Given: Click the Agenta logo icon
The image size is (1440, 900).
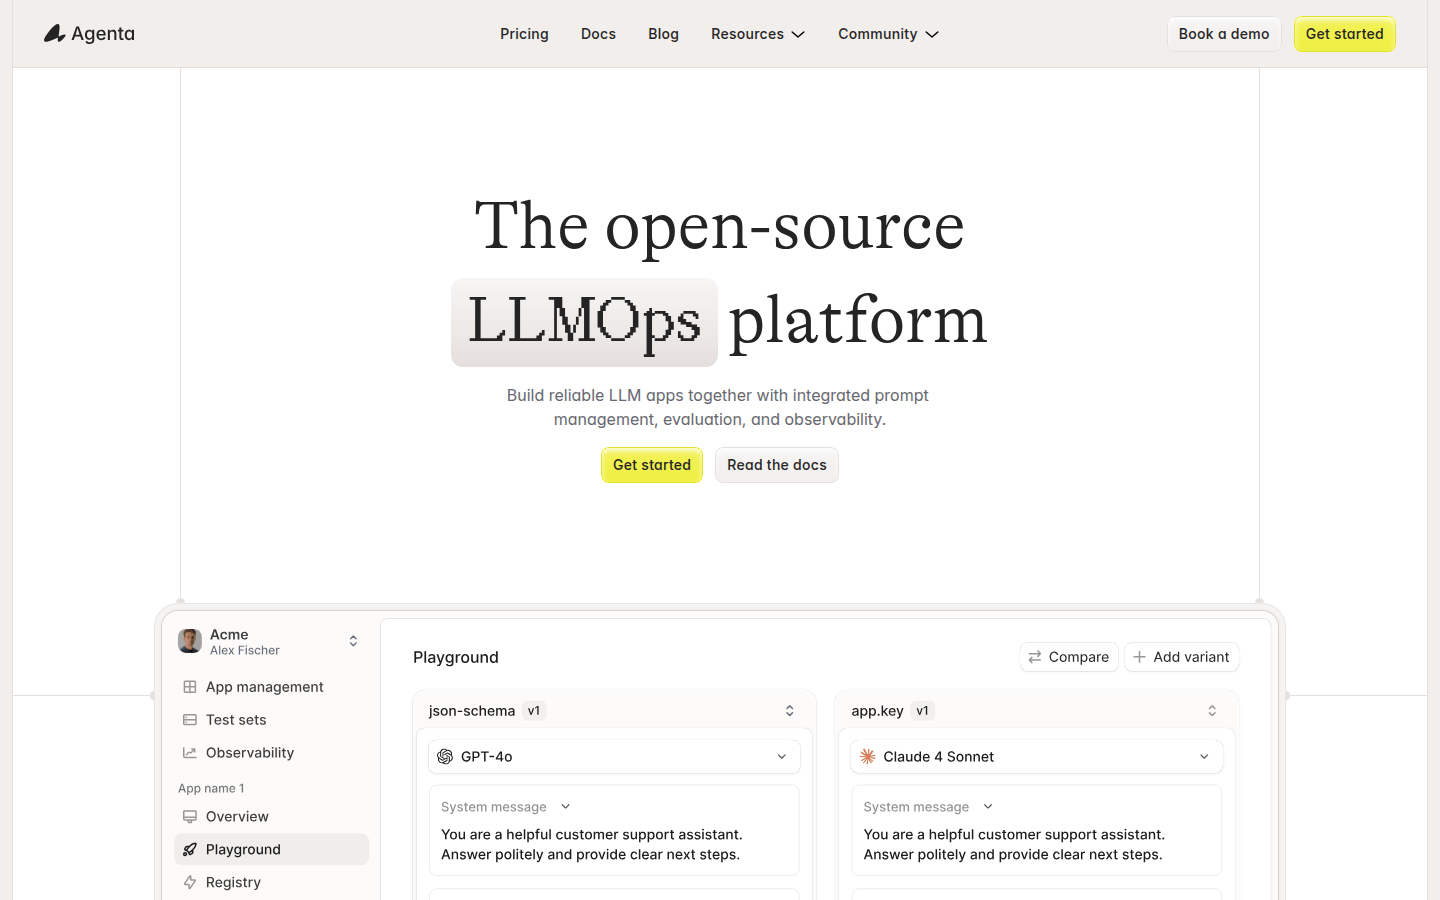Looking at the screenshot, I should point(54,34).
